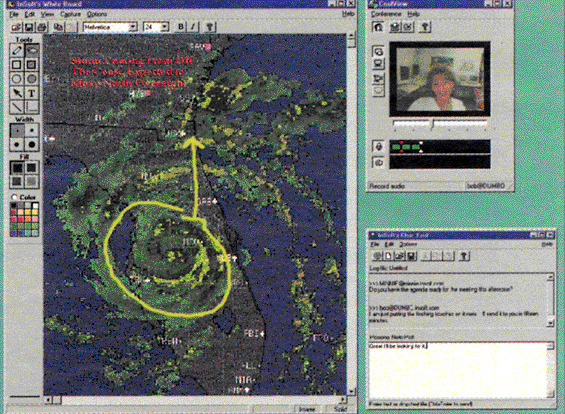
Task: Toggle bold text formatting
Action: tap(181, 27)
